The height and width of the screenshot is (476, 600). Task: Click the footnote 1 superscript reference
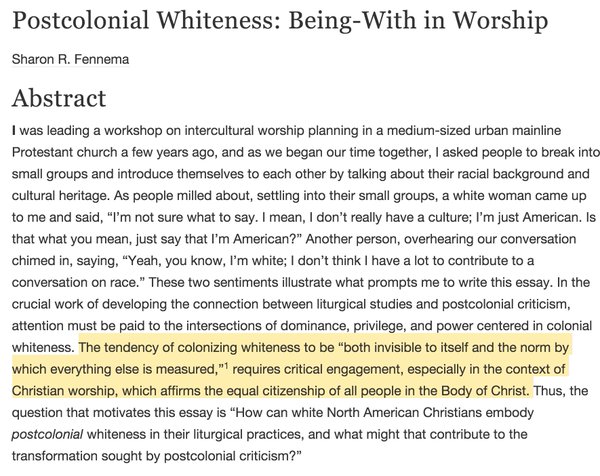pos(226,367)
